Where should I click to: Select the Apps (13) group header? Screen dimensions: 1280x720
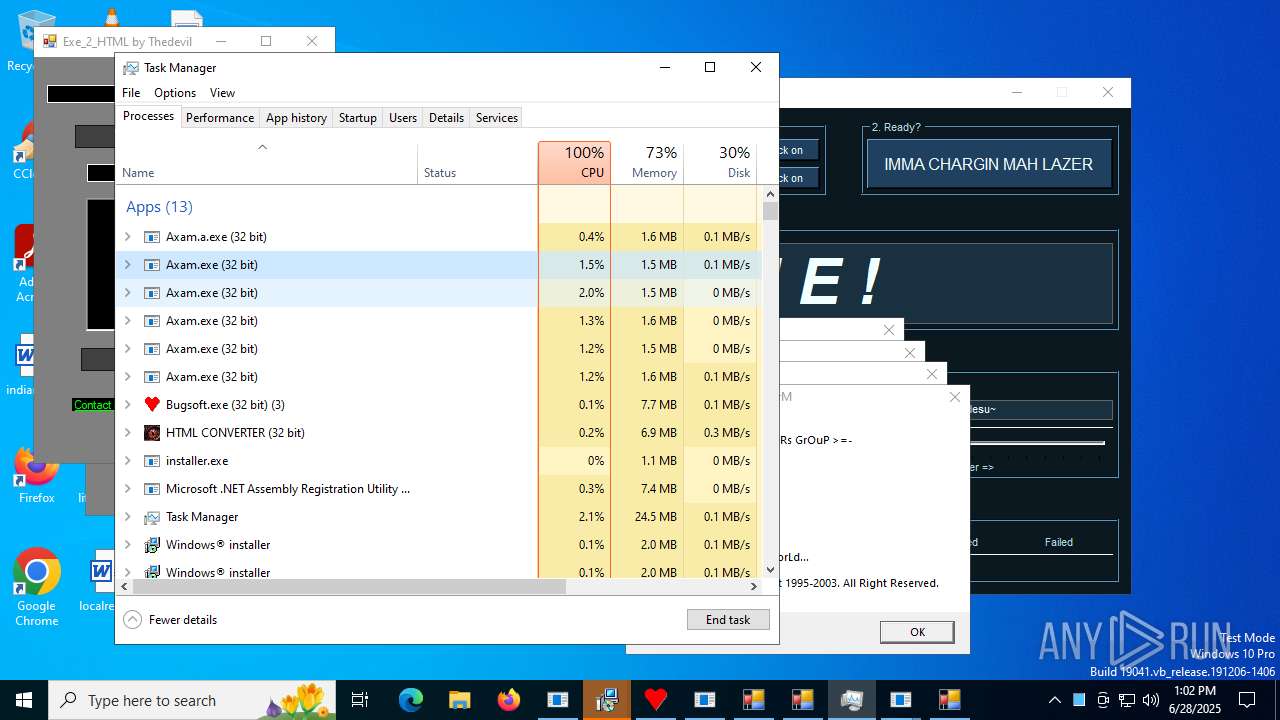pyautogui.click(x=159, y=207)
